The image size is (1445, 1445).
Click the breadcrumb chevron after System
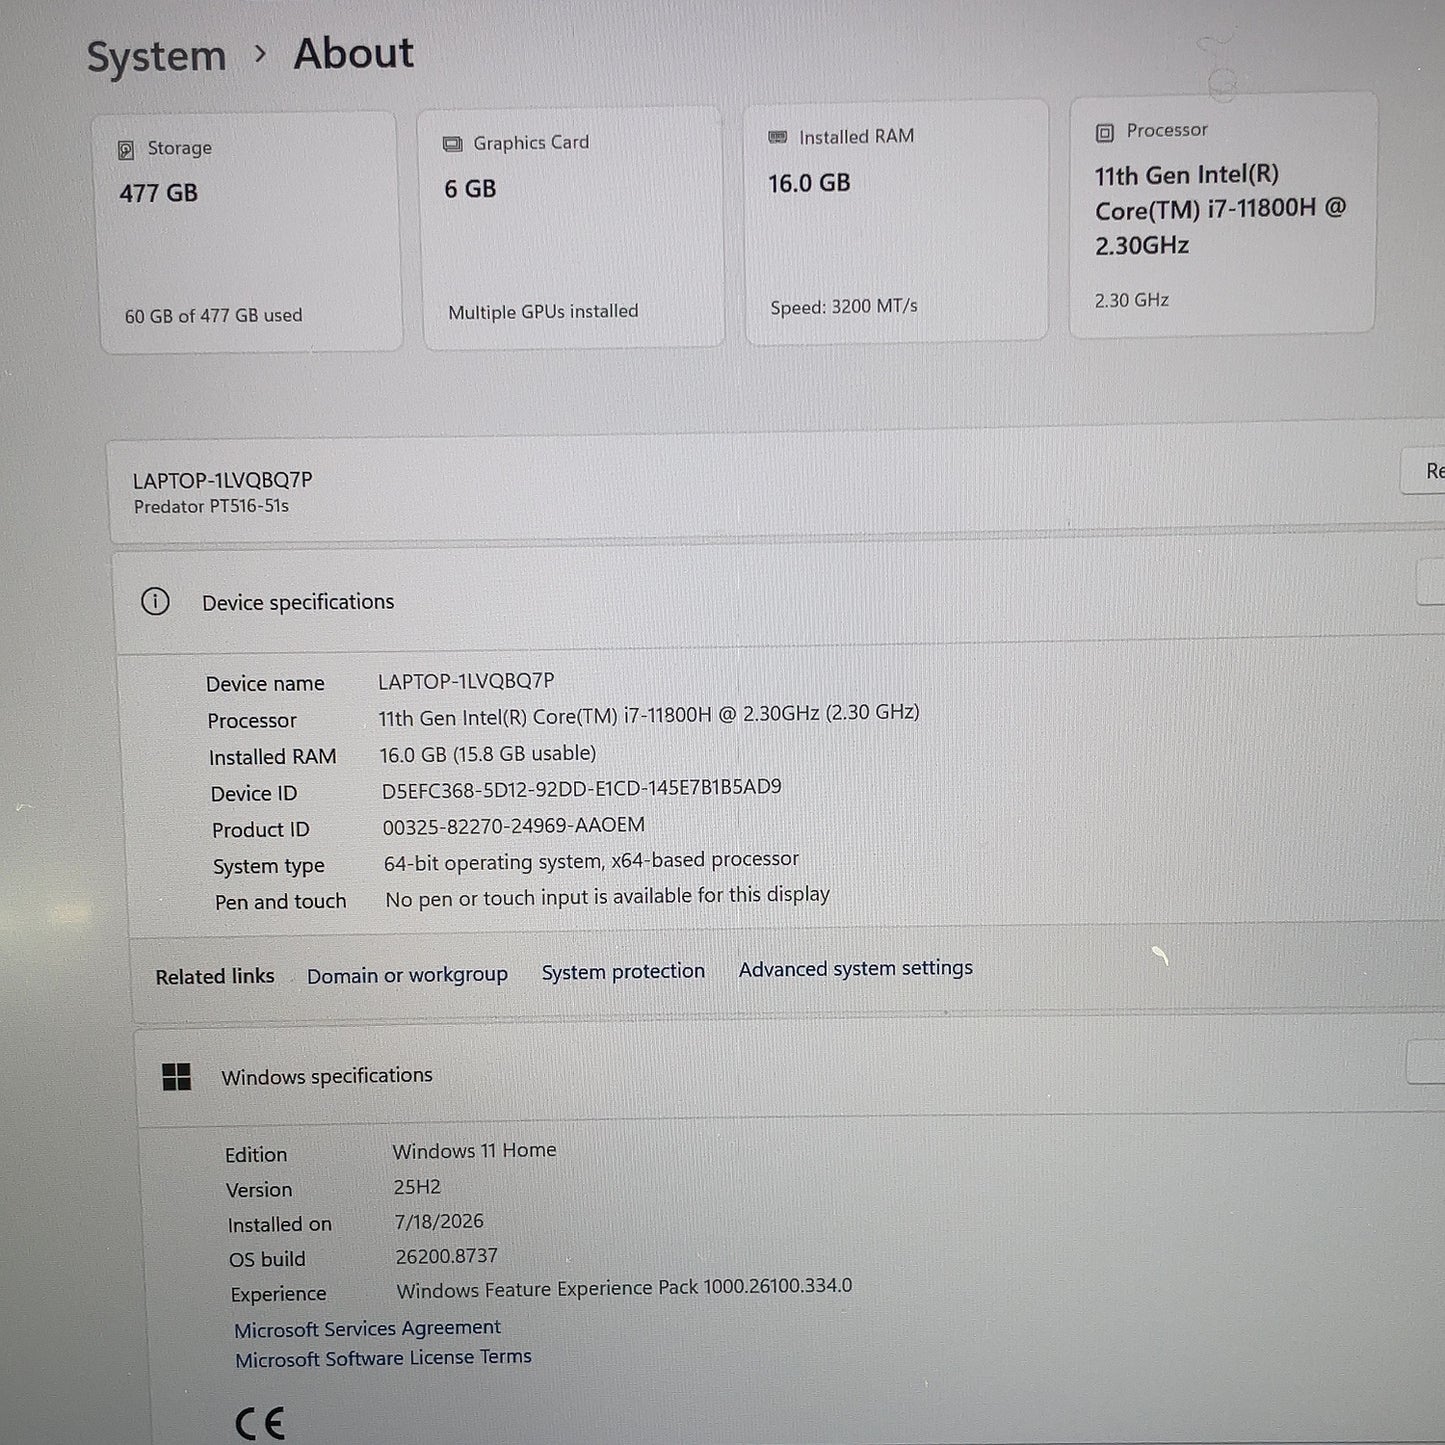pos(260,54)
